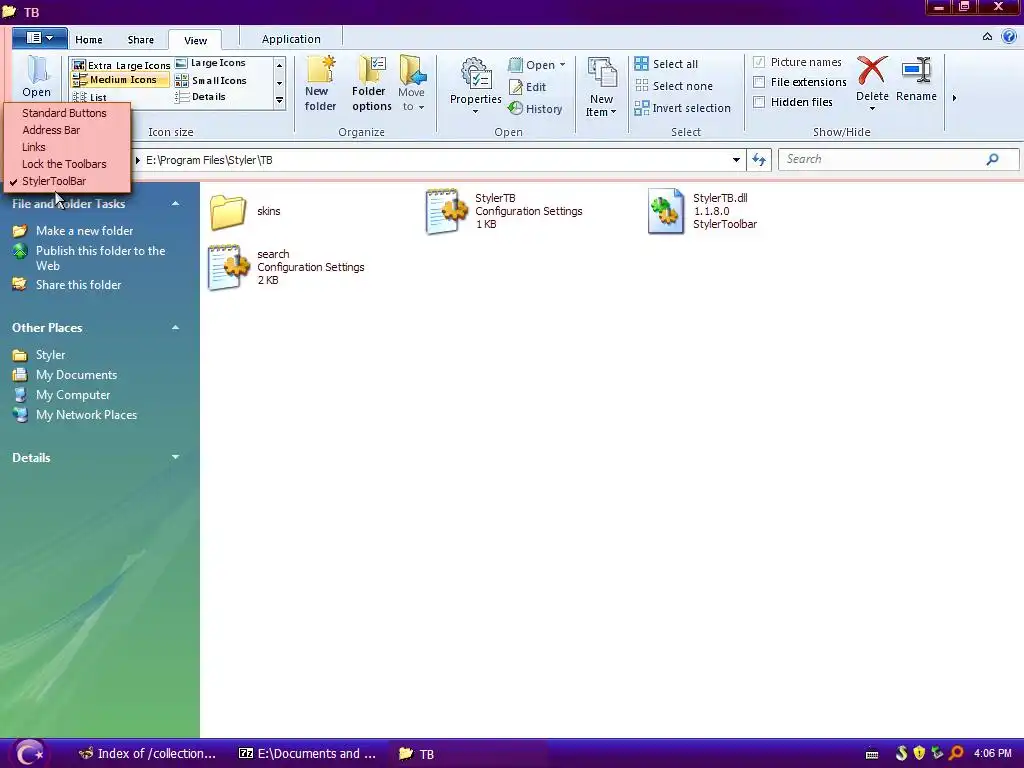Click Share this folder link
1024x768 pixels.
coord(78,285)
